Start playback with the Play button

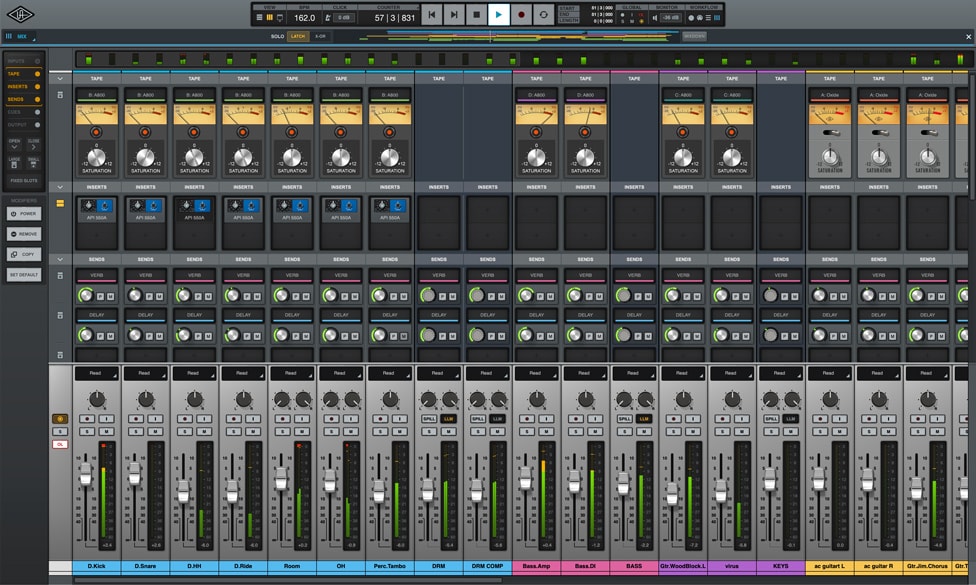pyautogui.click(x=499, y=15)
